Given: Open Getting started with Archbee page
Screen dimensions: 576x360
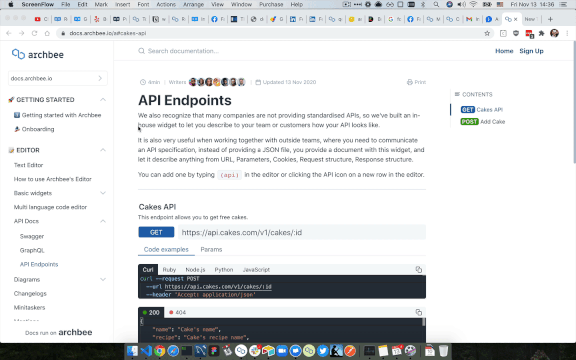Looking at the screenshot, I should [57, 115].
